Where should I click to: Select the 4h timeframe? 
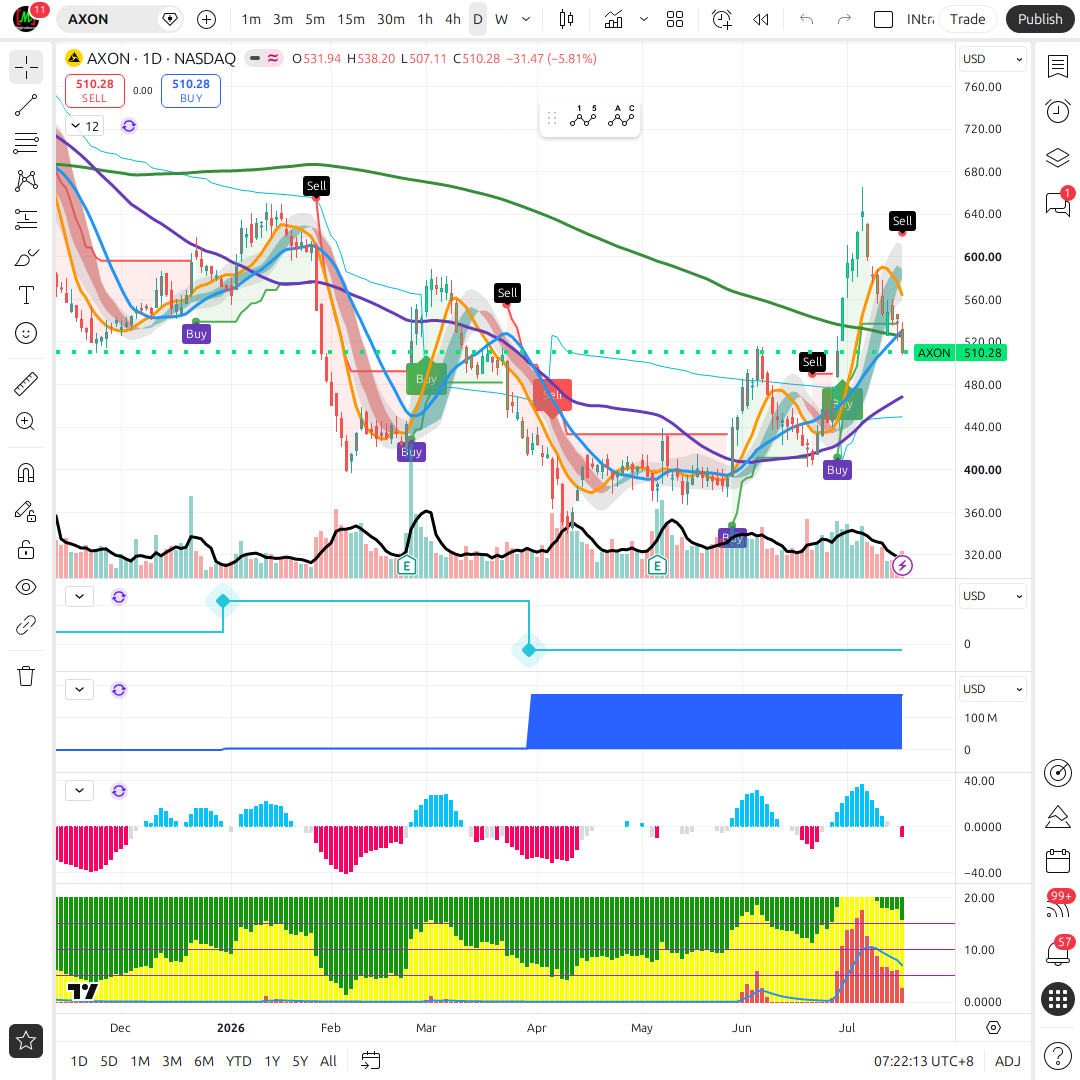click(x=453, y=19)
